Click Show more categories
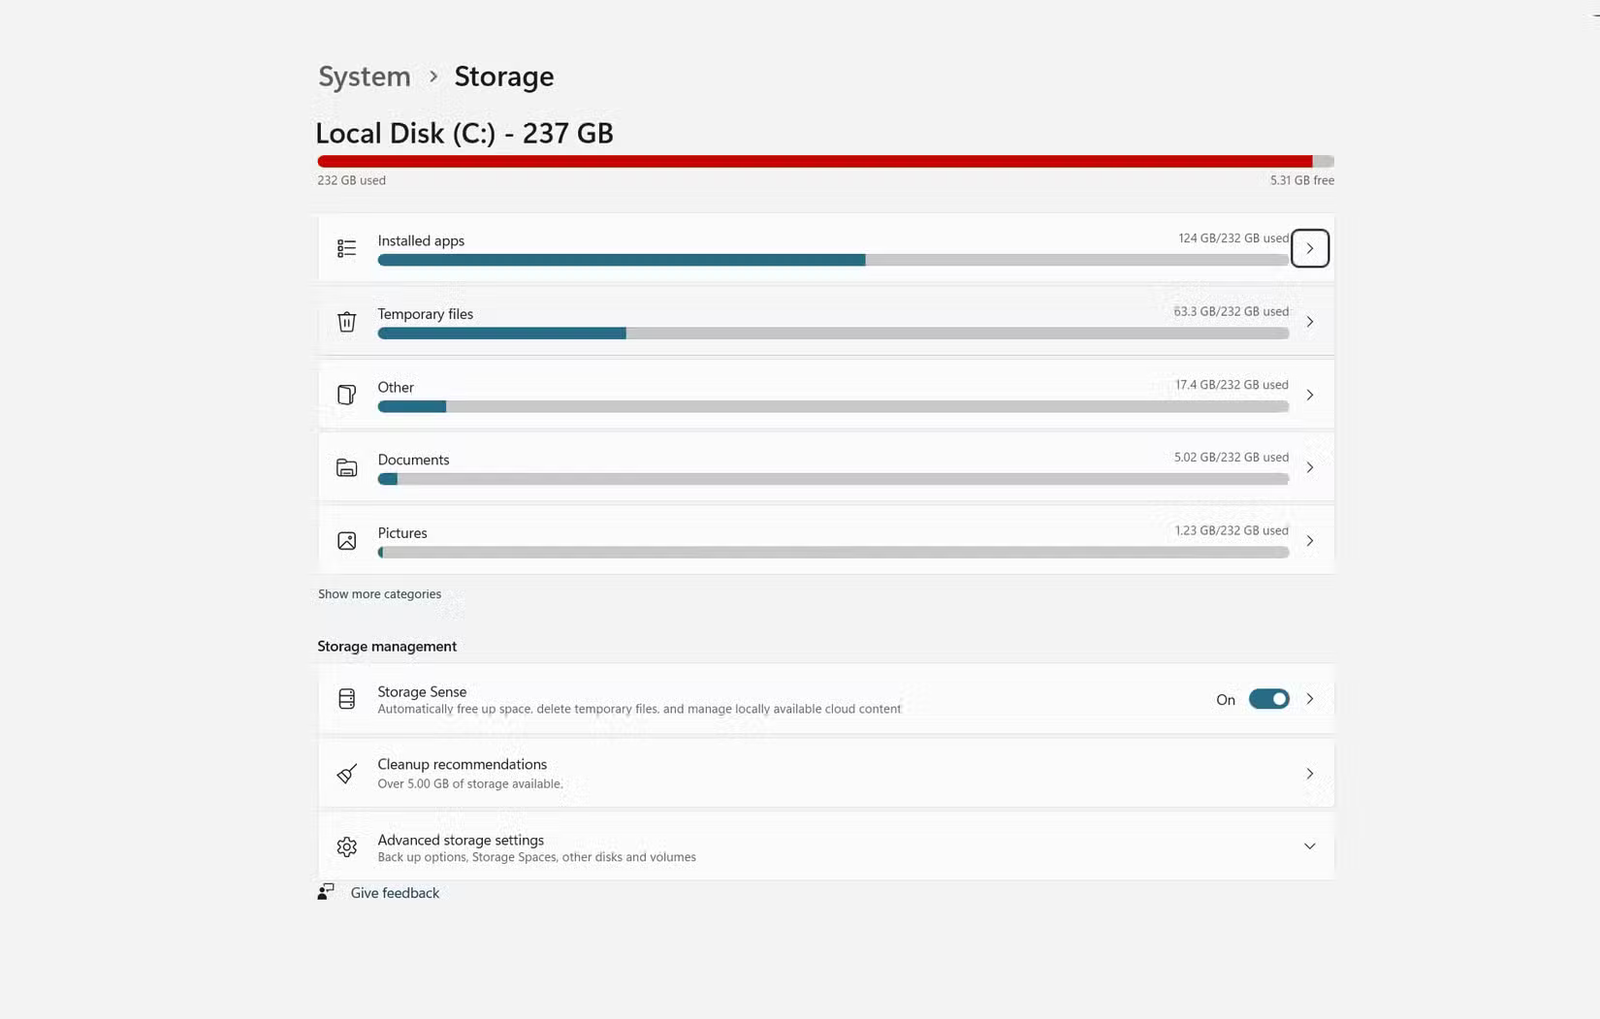The image size is (1600, 1019). click(379, 593)
